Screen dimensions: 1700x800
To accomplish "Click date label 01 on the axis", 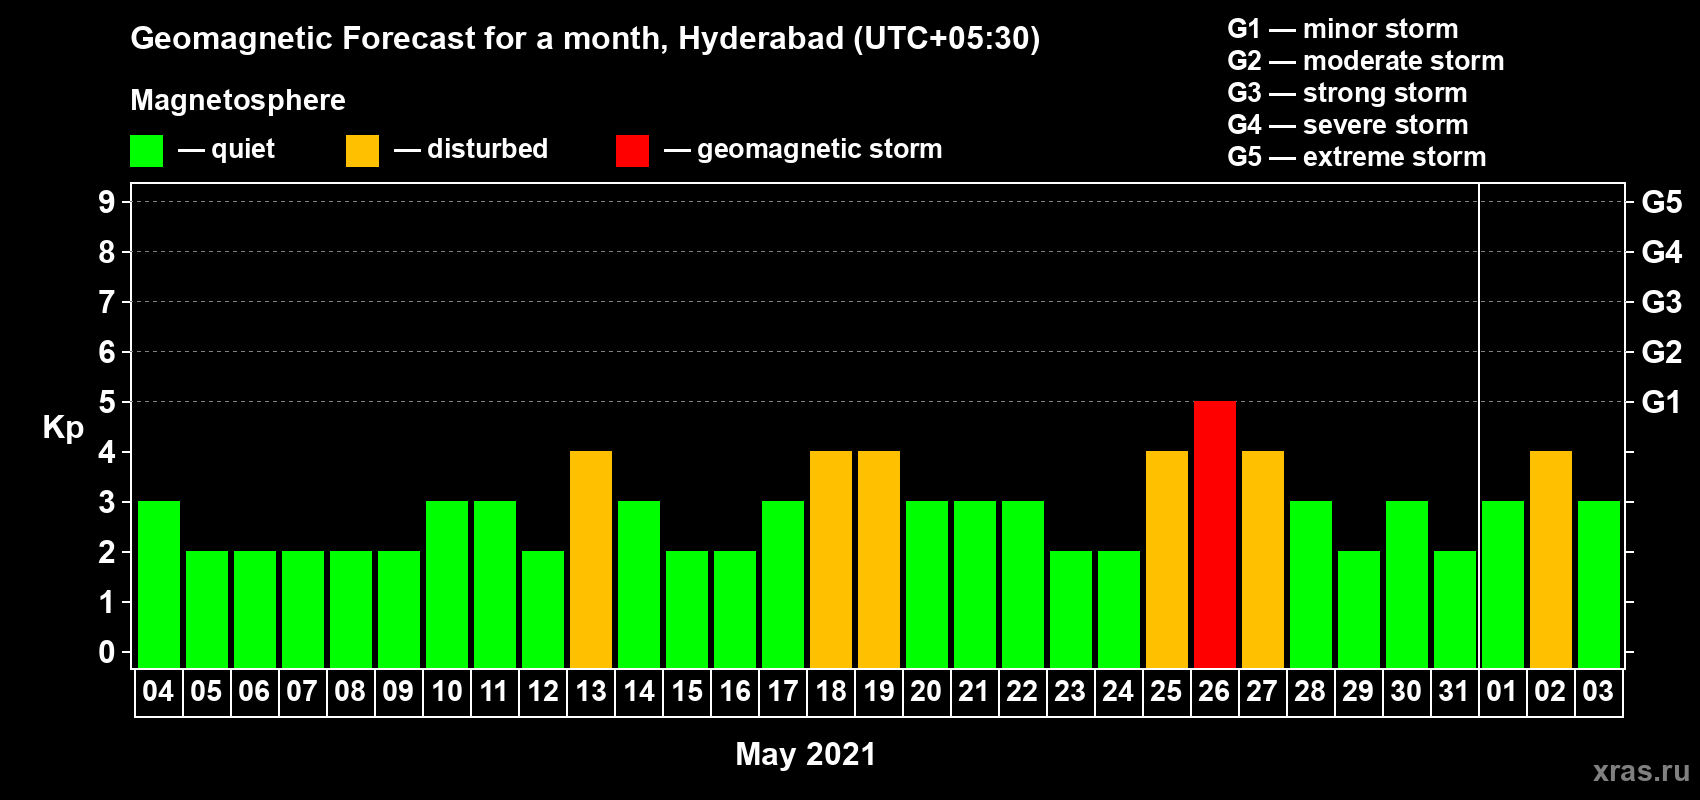I will tap(1502, 692).
